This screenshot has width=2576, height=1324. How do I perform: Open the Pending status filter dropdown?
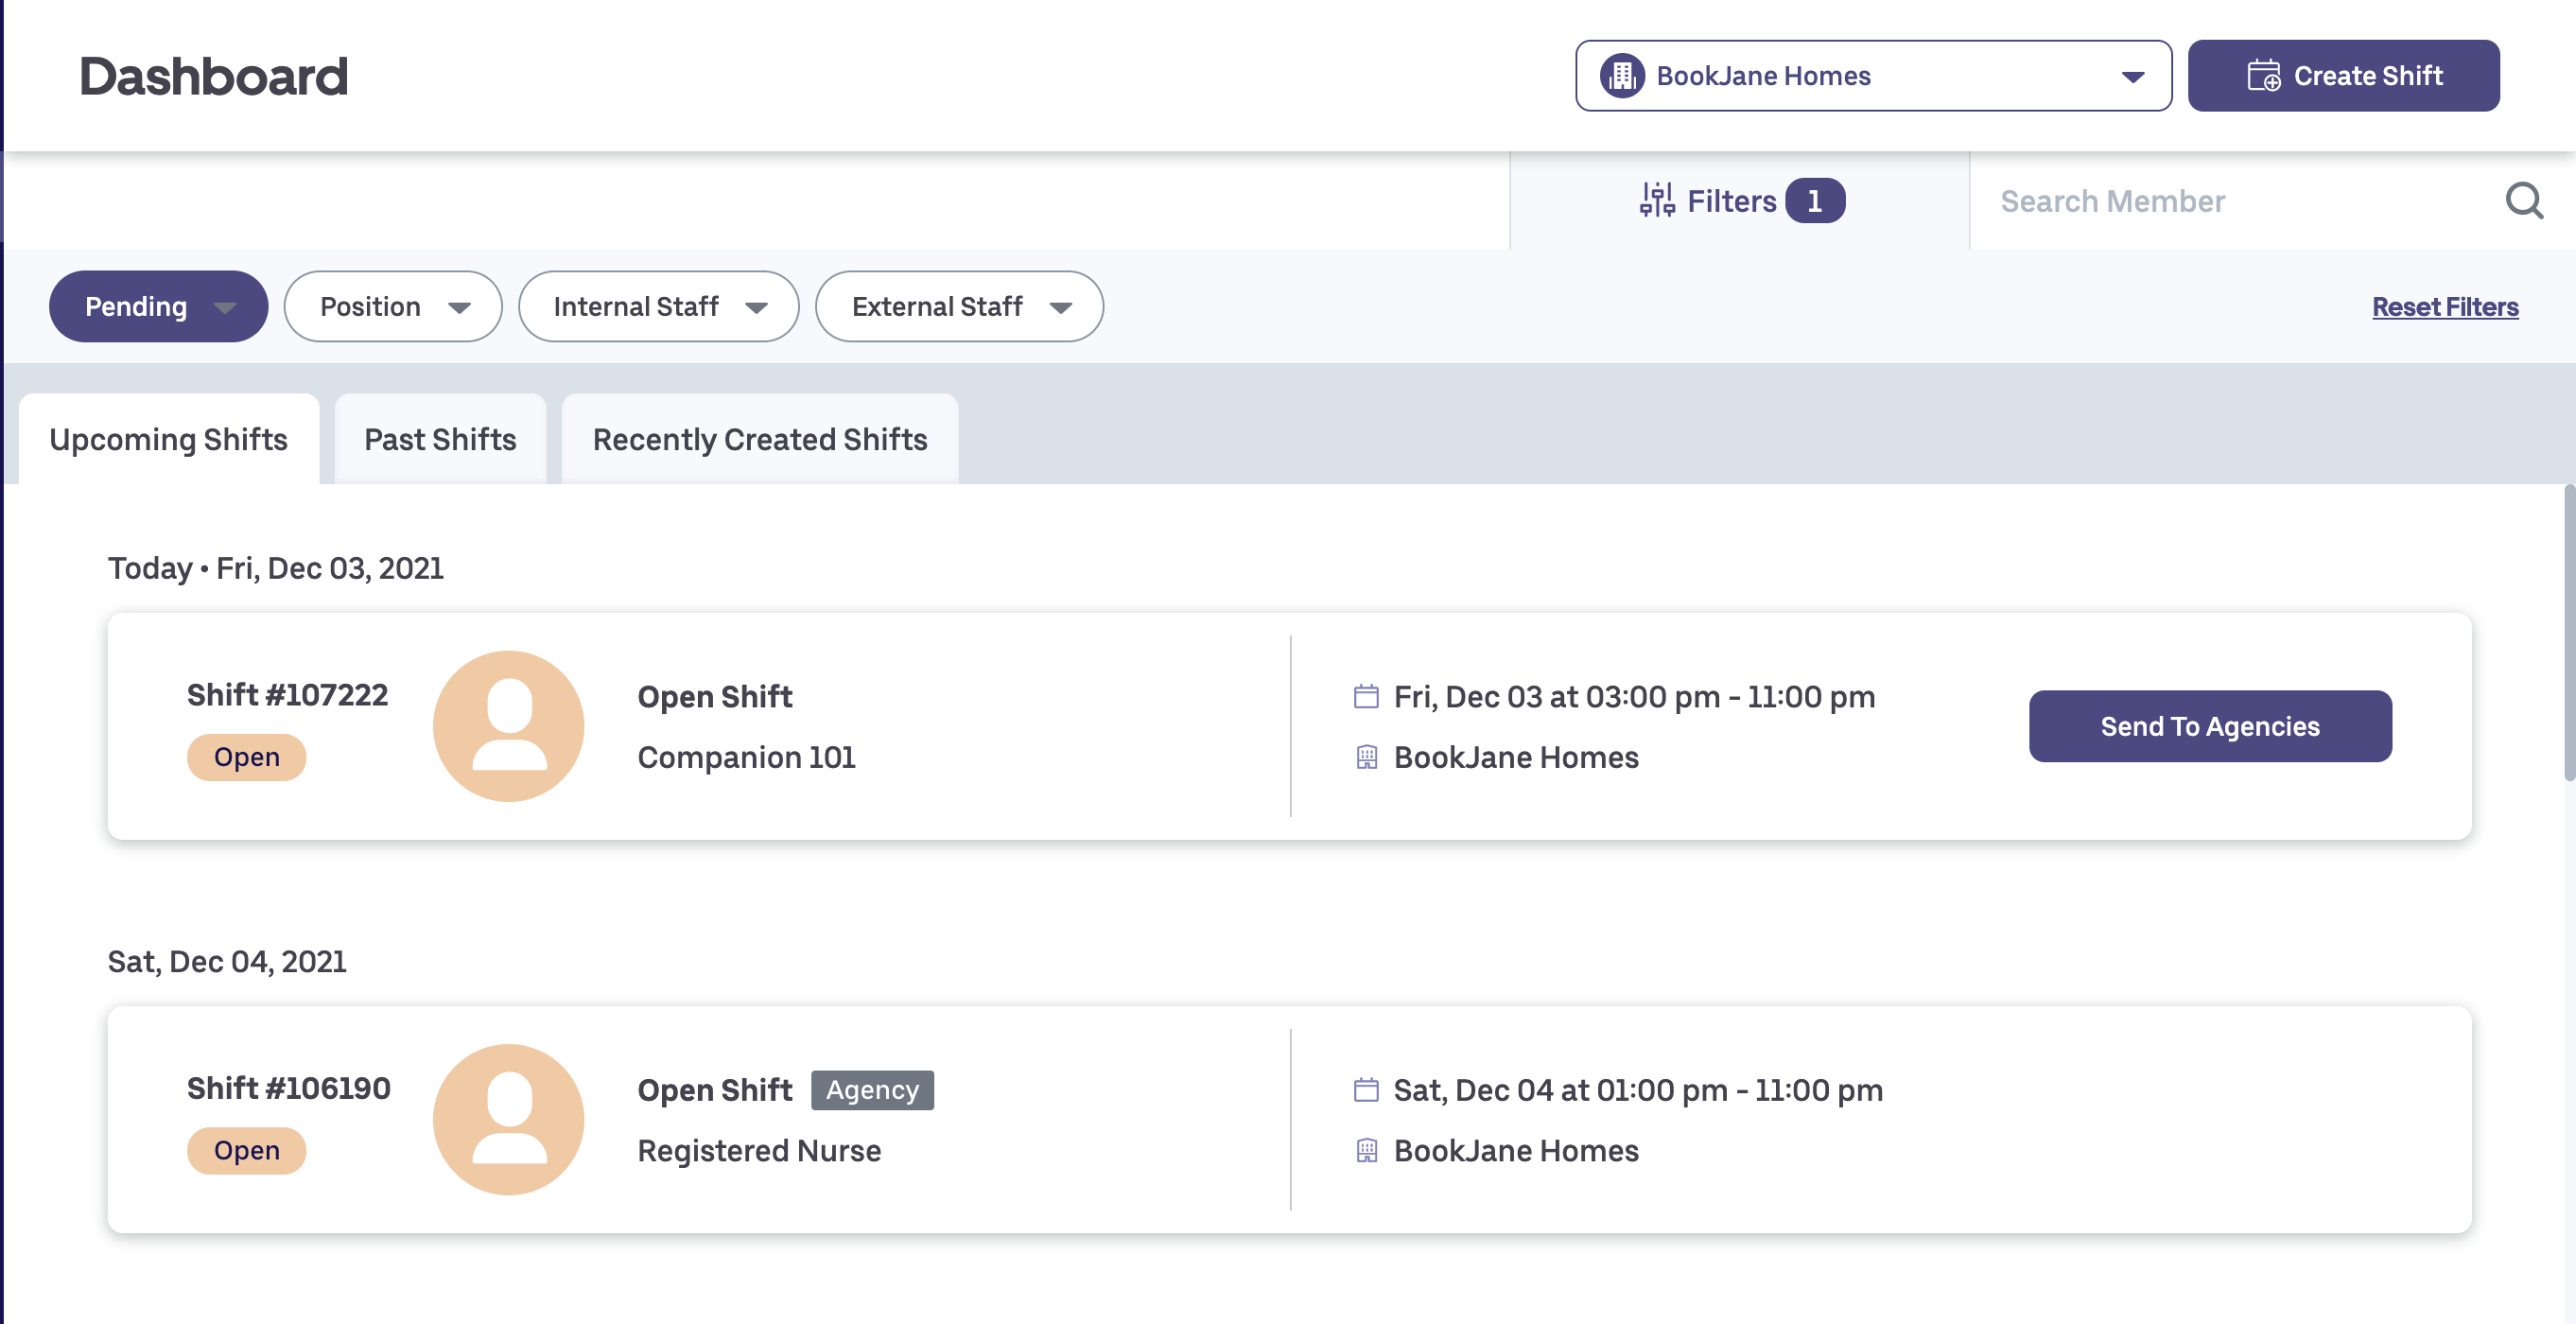[x=158, y=306]
